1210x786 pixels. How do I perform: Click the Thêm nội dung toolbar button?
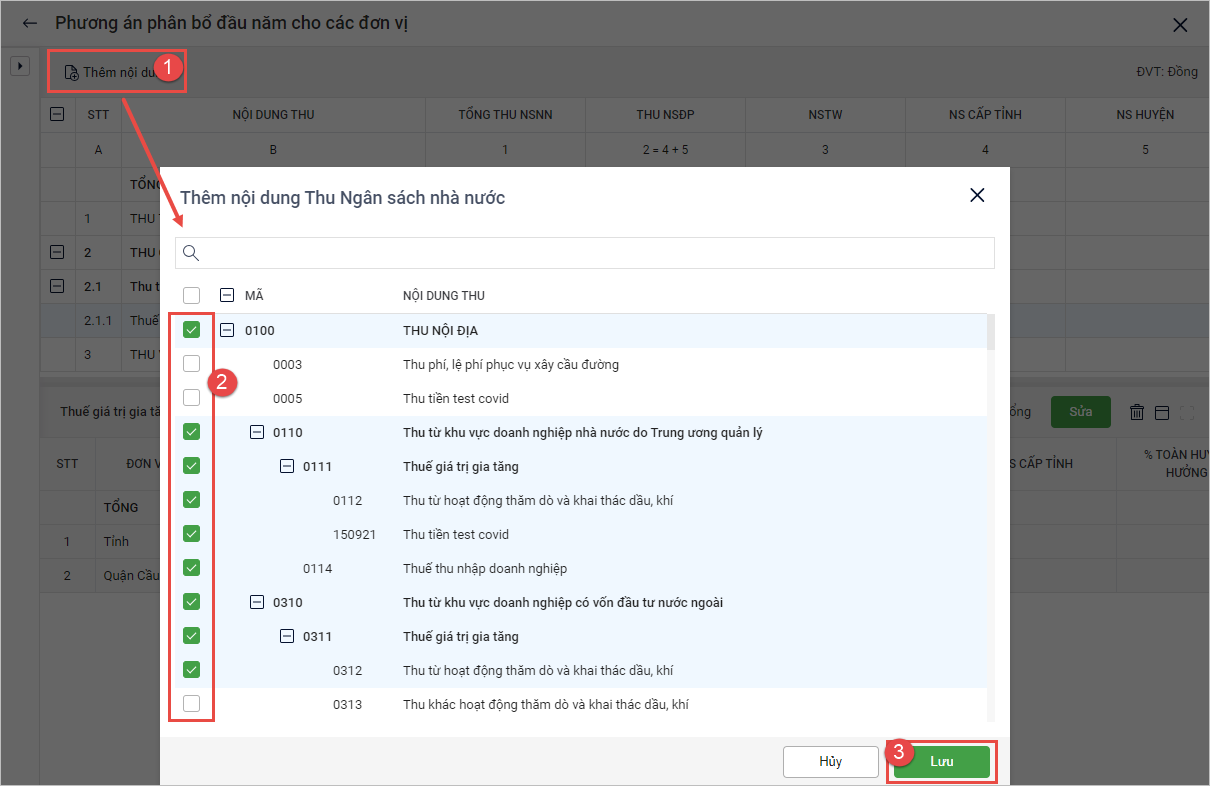click(x=110, y=72)
